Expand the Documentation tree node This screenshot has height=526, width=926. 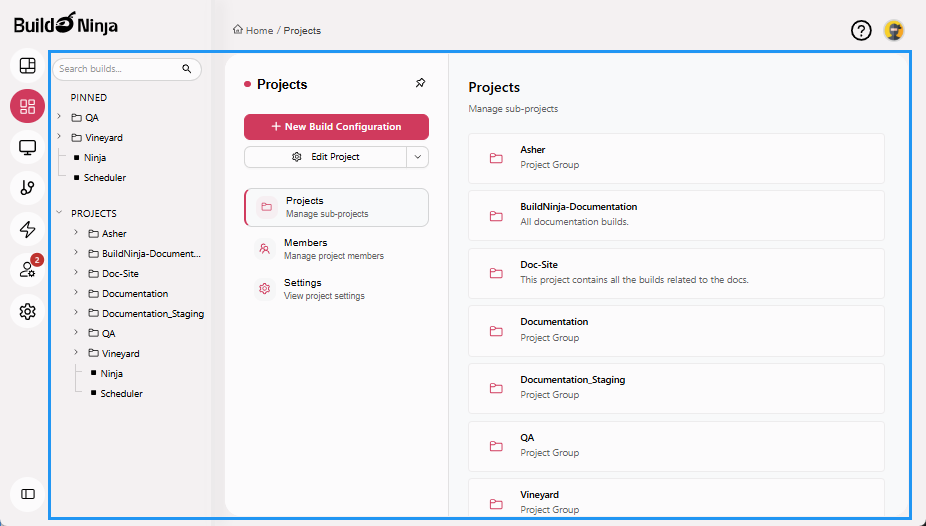point(76,292)
